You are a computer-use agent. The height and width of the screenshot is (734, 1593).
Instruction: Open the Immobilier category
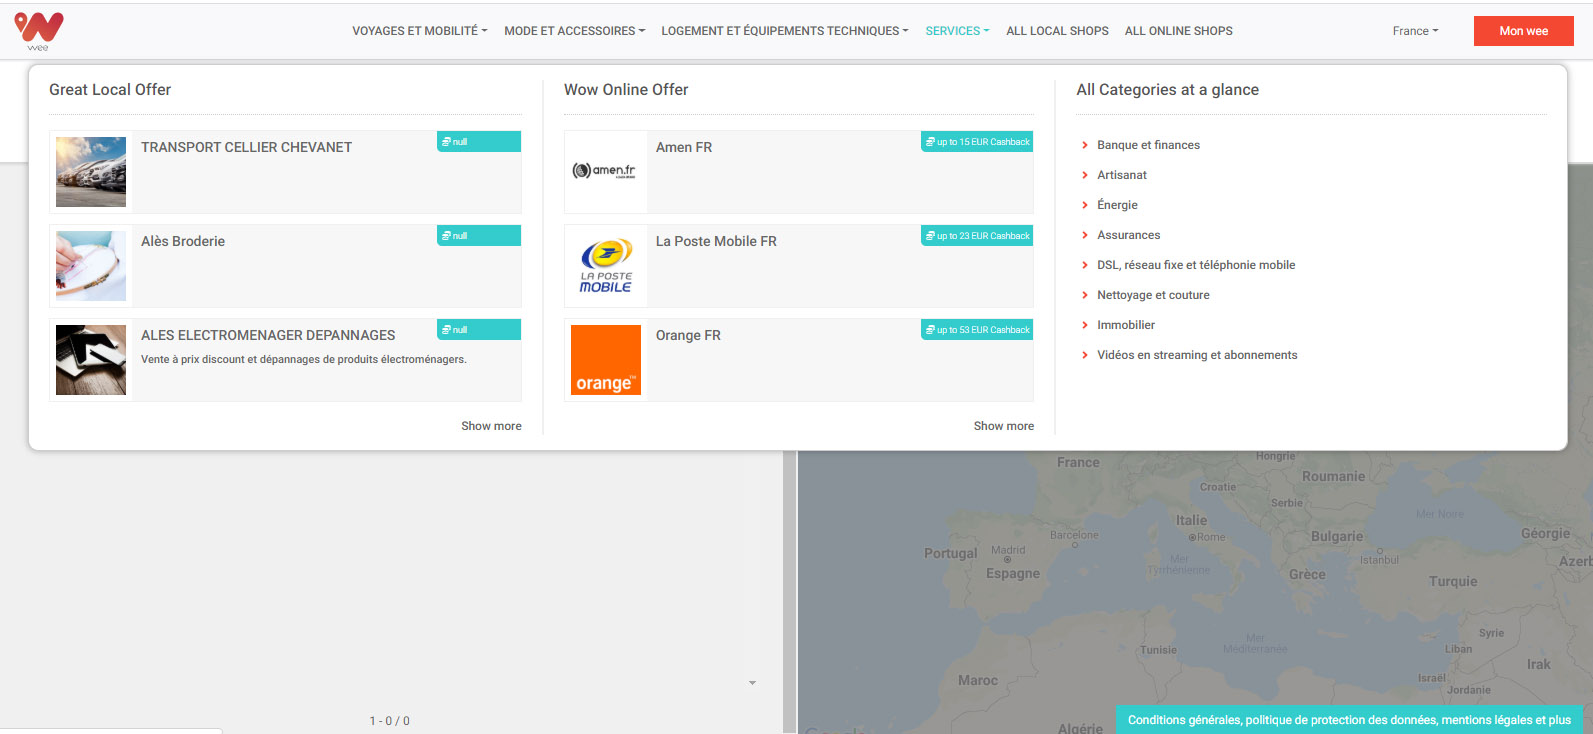[1126, 325]
